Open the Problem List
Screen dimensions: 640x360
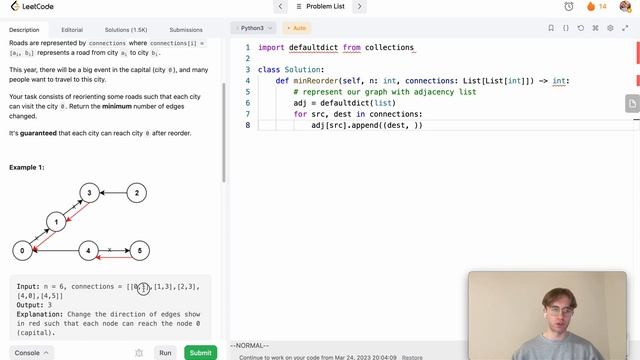coord(320,7)
